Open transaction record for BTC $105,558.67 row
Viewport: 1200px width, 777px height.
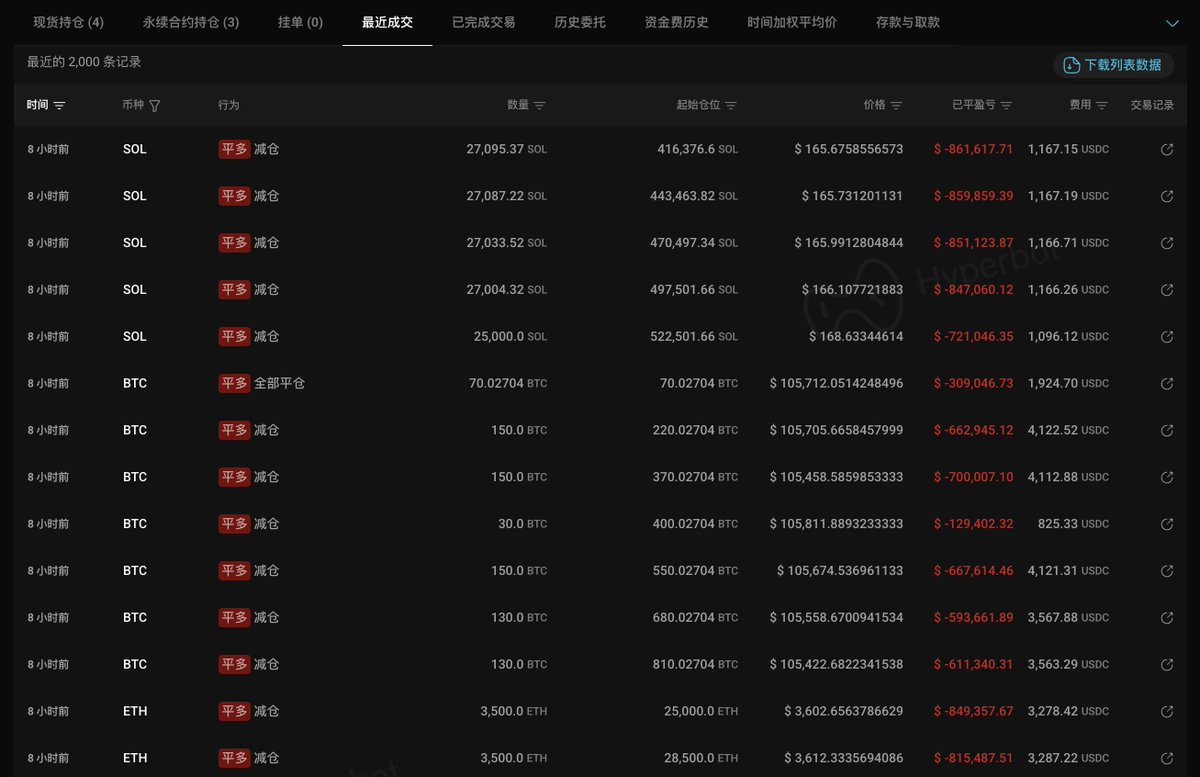coord(1166,618)
